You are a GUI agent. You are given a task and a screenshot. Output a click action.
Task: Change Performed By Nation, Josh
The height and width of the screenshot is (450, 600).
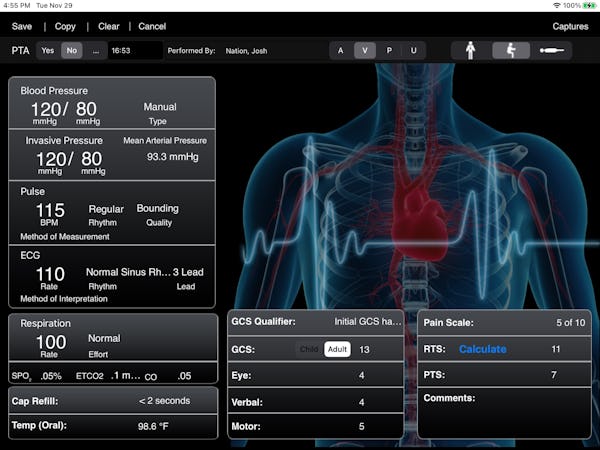click(246, 51)
